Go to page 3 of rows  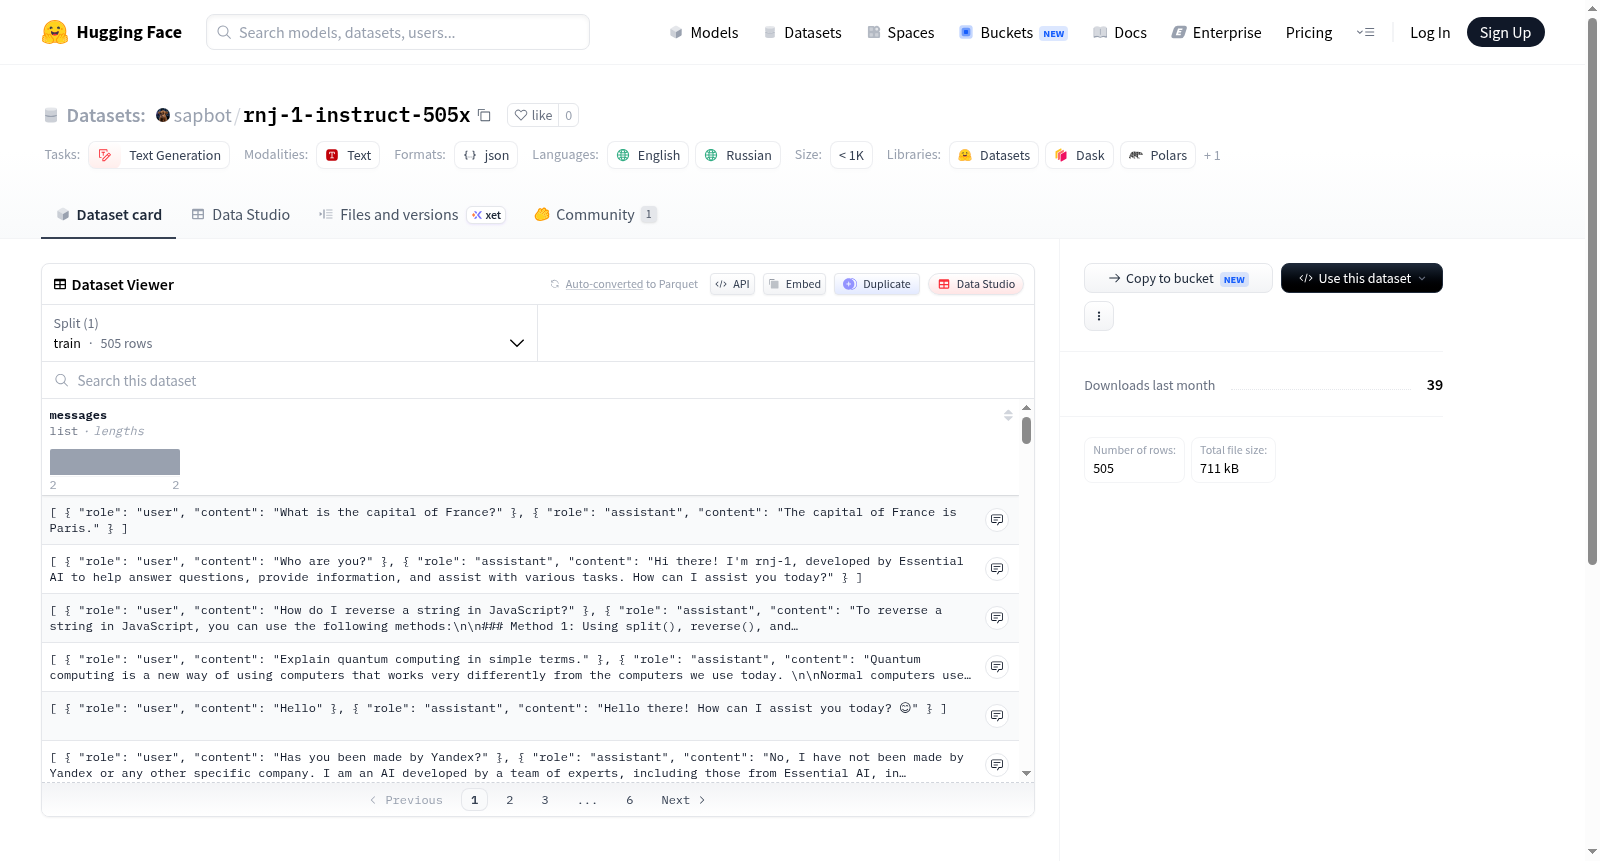pyautogui.click(x=545, y=800)
